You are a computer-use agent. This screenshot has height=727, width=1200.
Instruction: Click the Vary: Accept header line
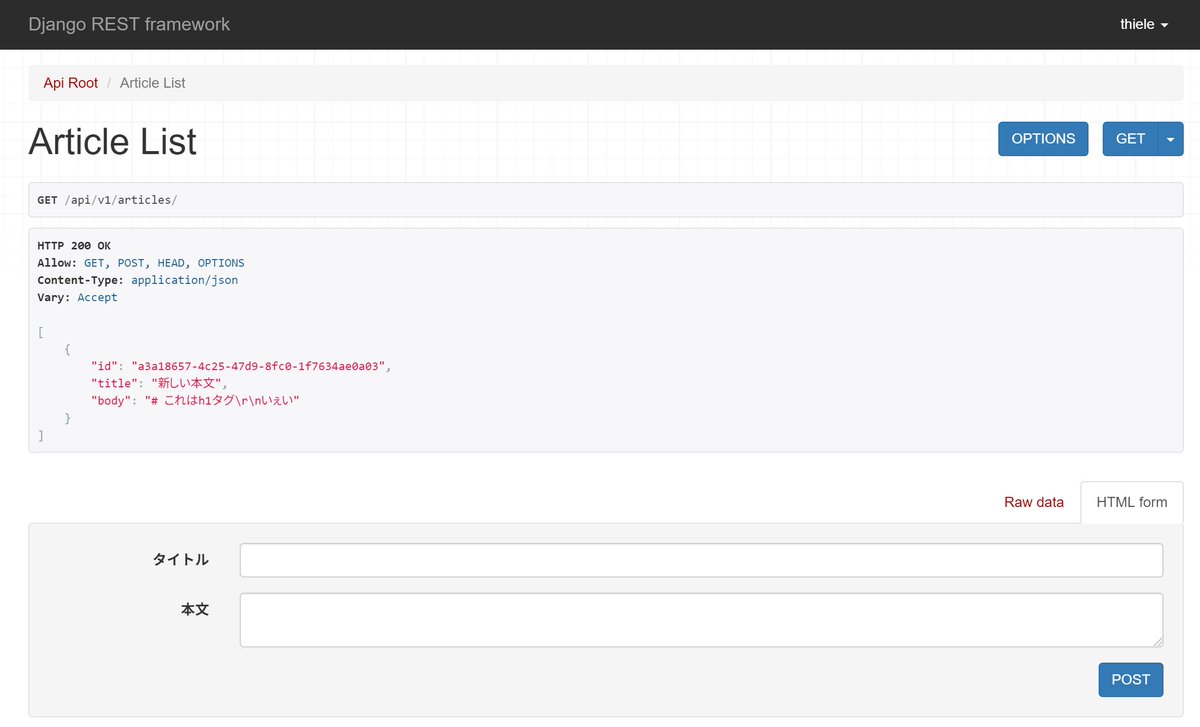(77, 297)
